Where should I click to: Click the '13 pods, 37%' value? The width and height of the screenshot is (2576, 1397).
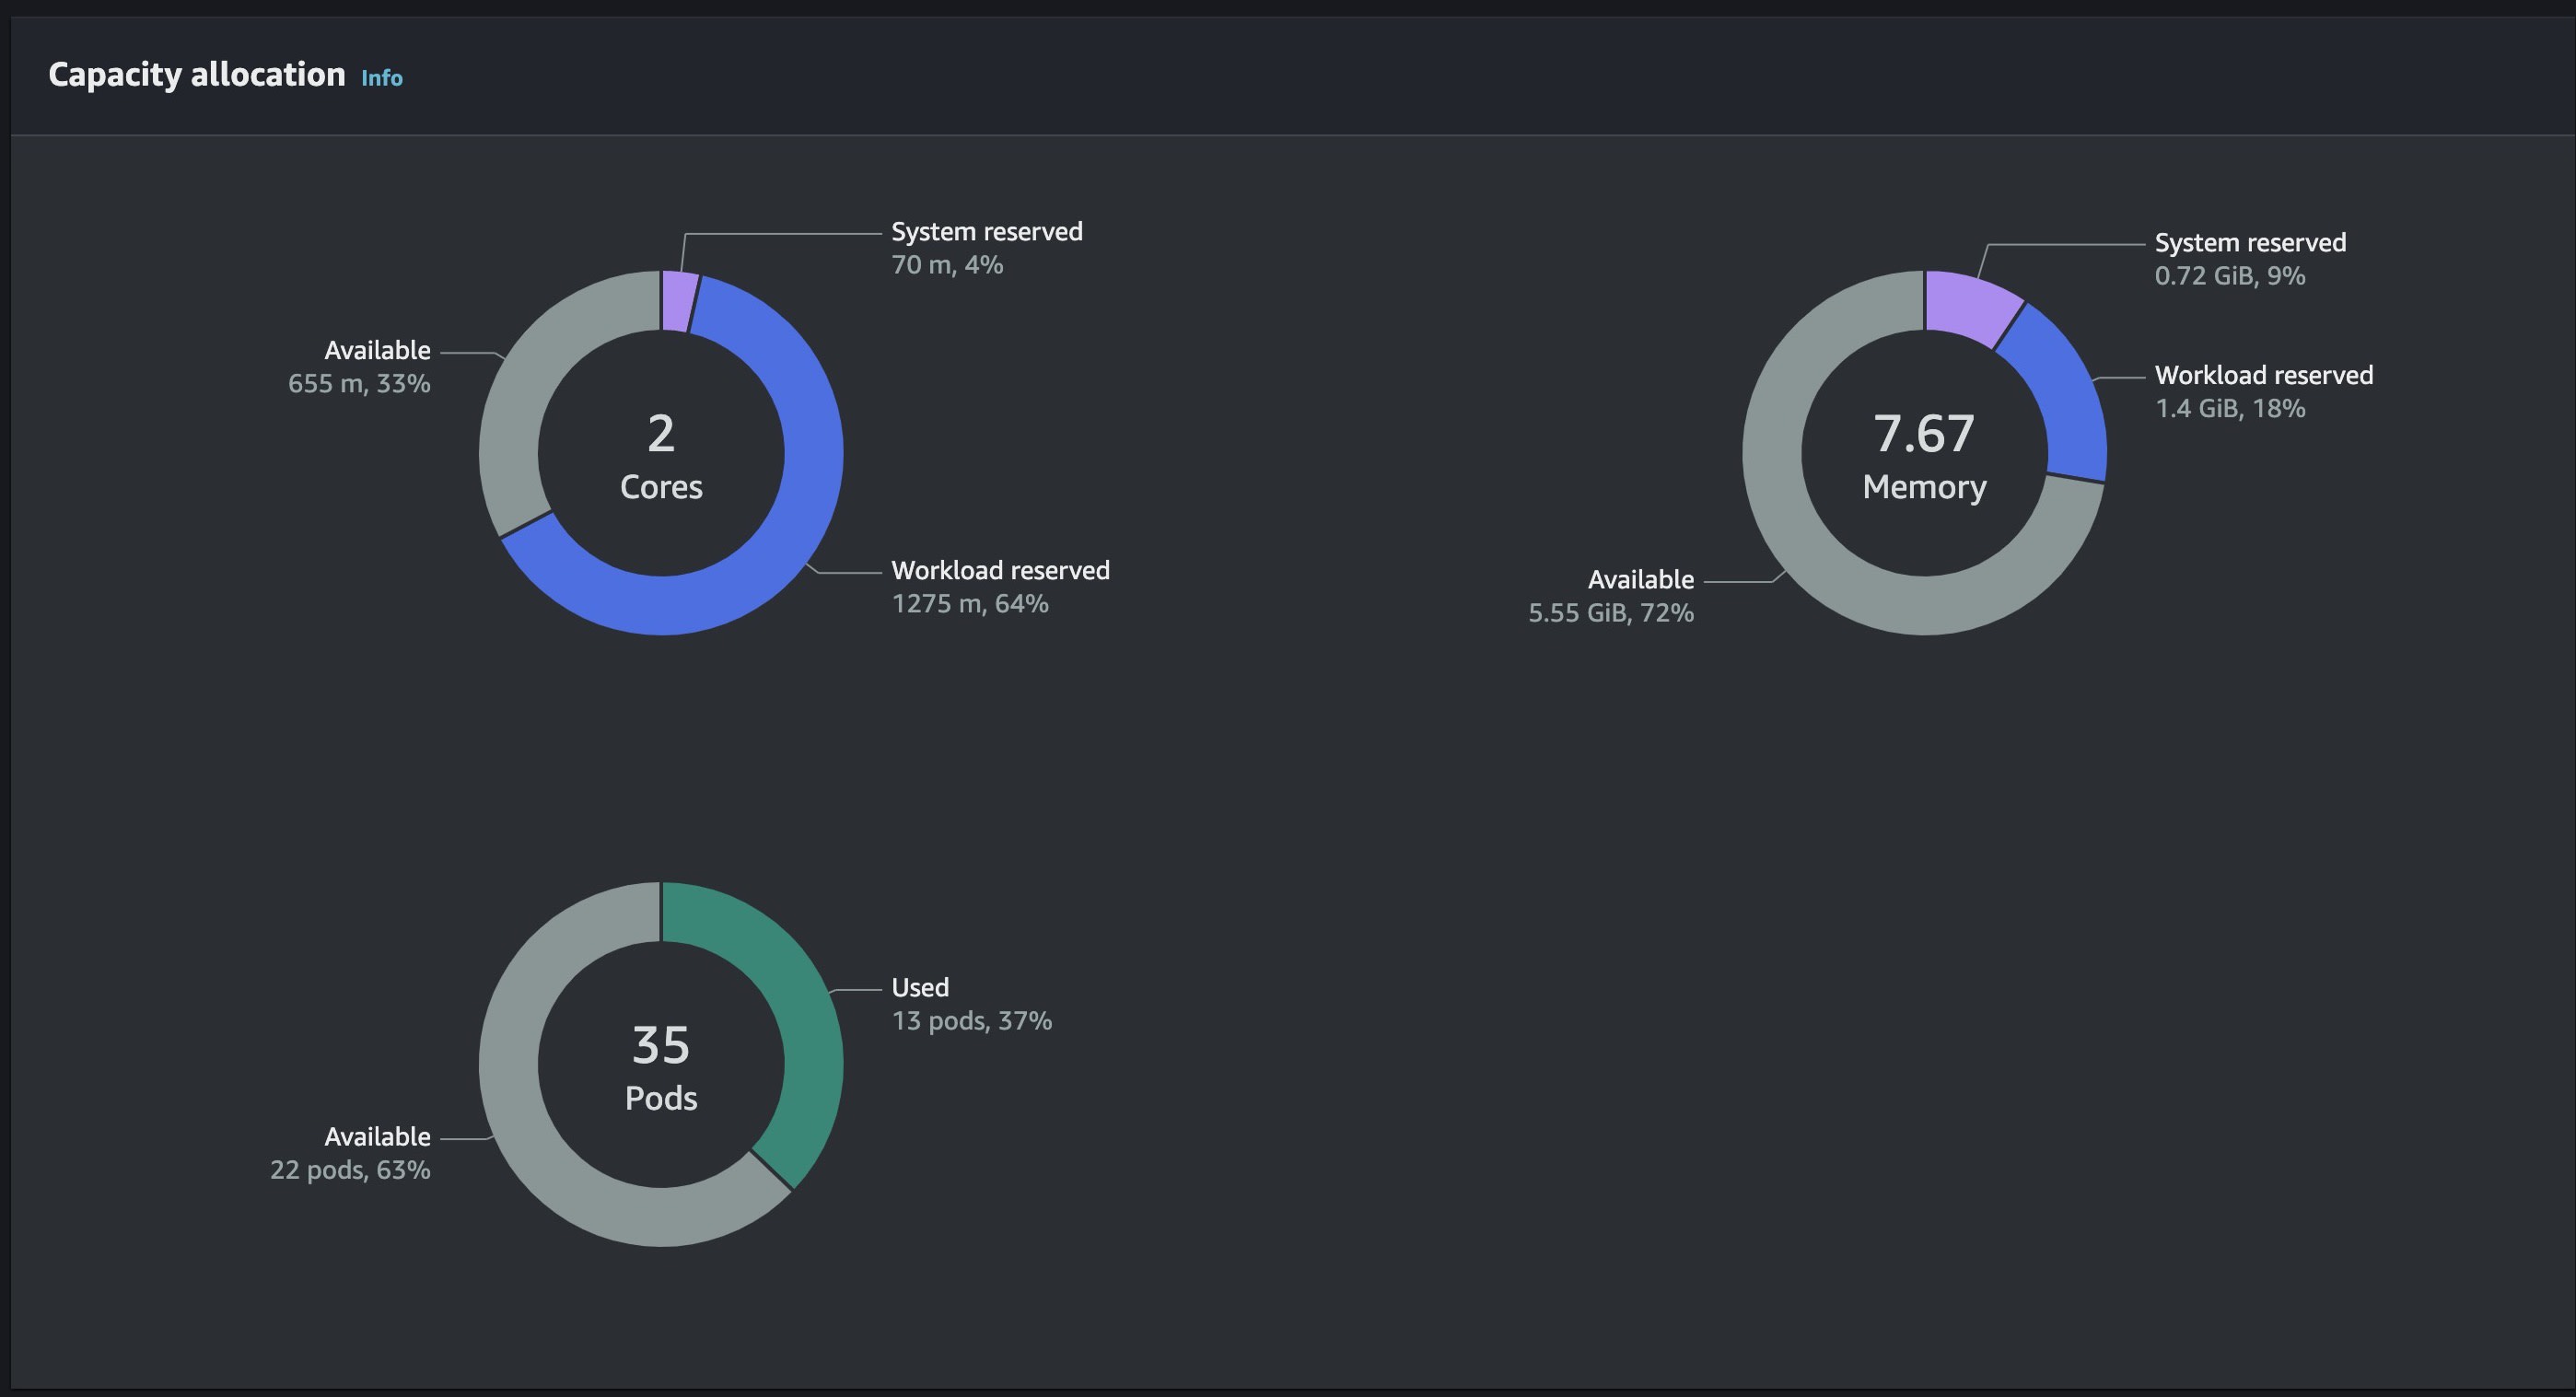[972, 1021]
